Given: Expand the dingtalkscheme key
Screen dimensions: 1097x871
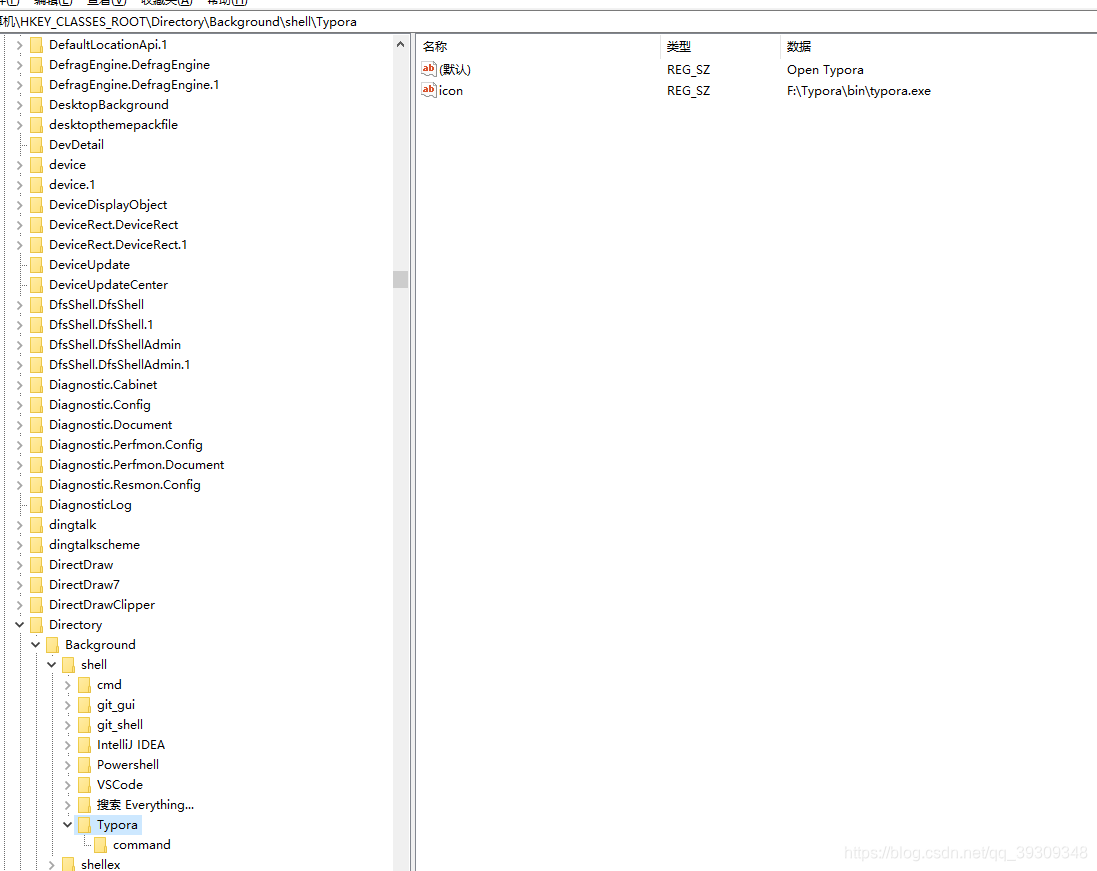Looking at the screenshot, I should [20, 545].
